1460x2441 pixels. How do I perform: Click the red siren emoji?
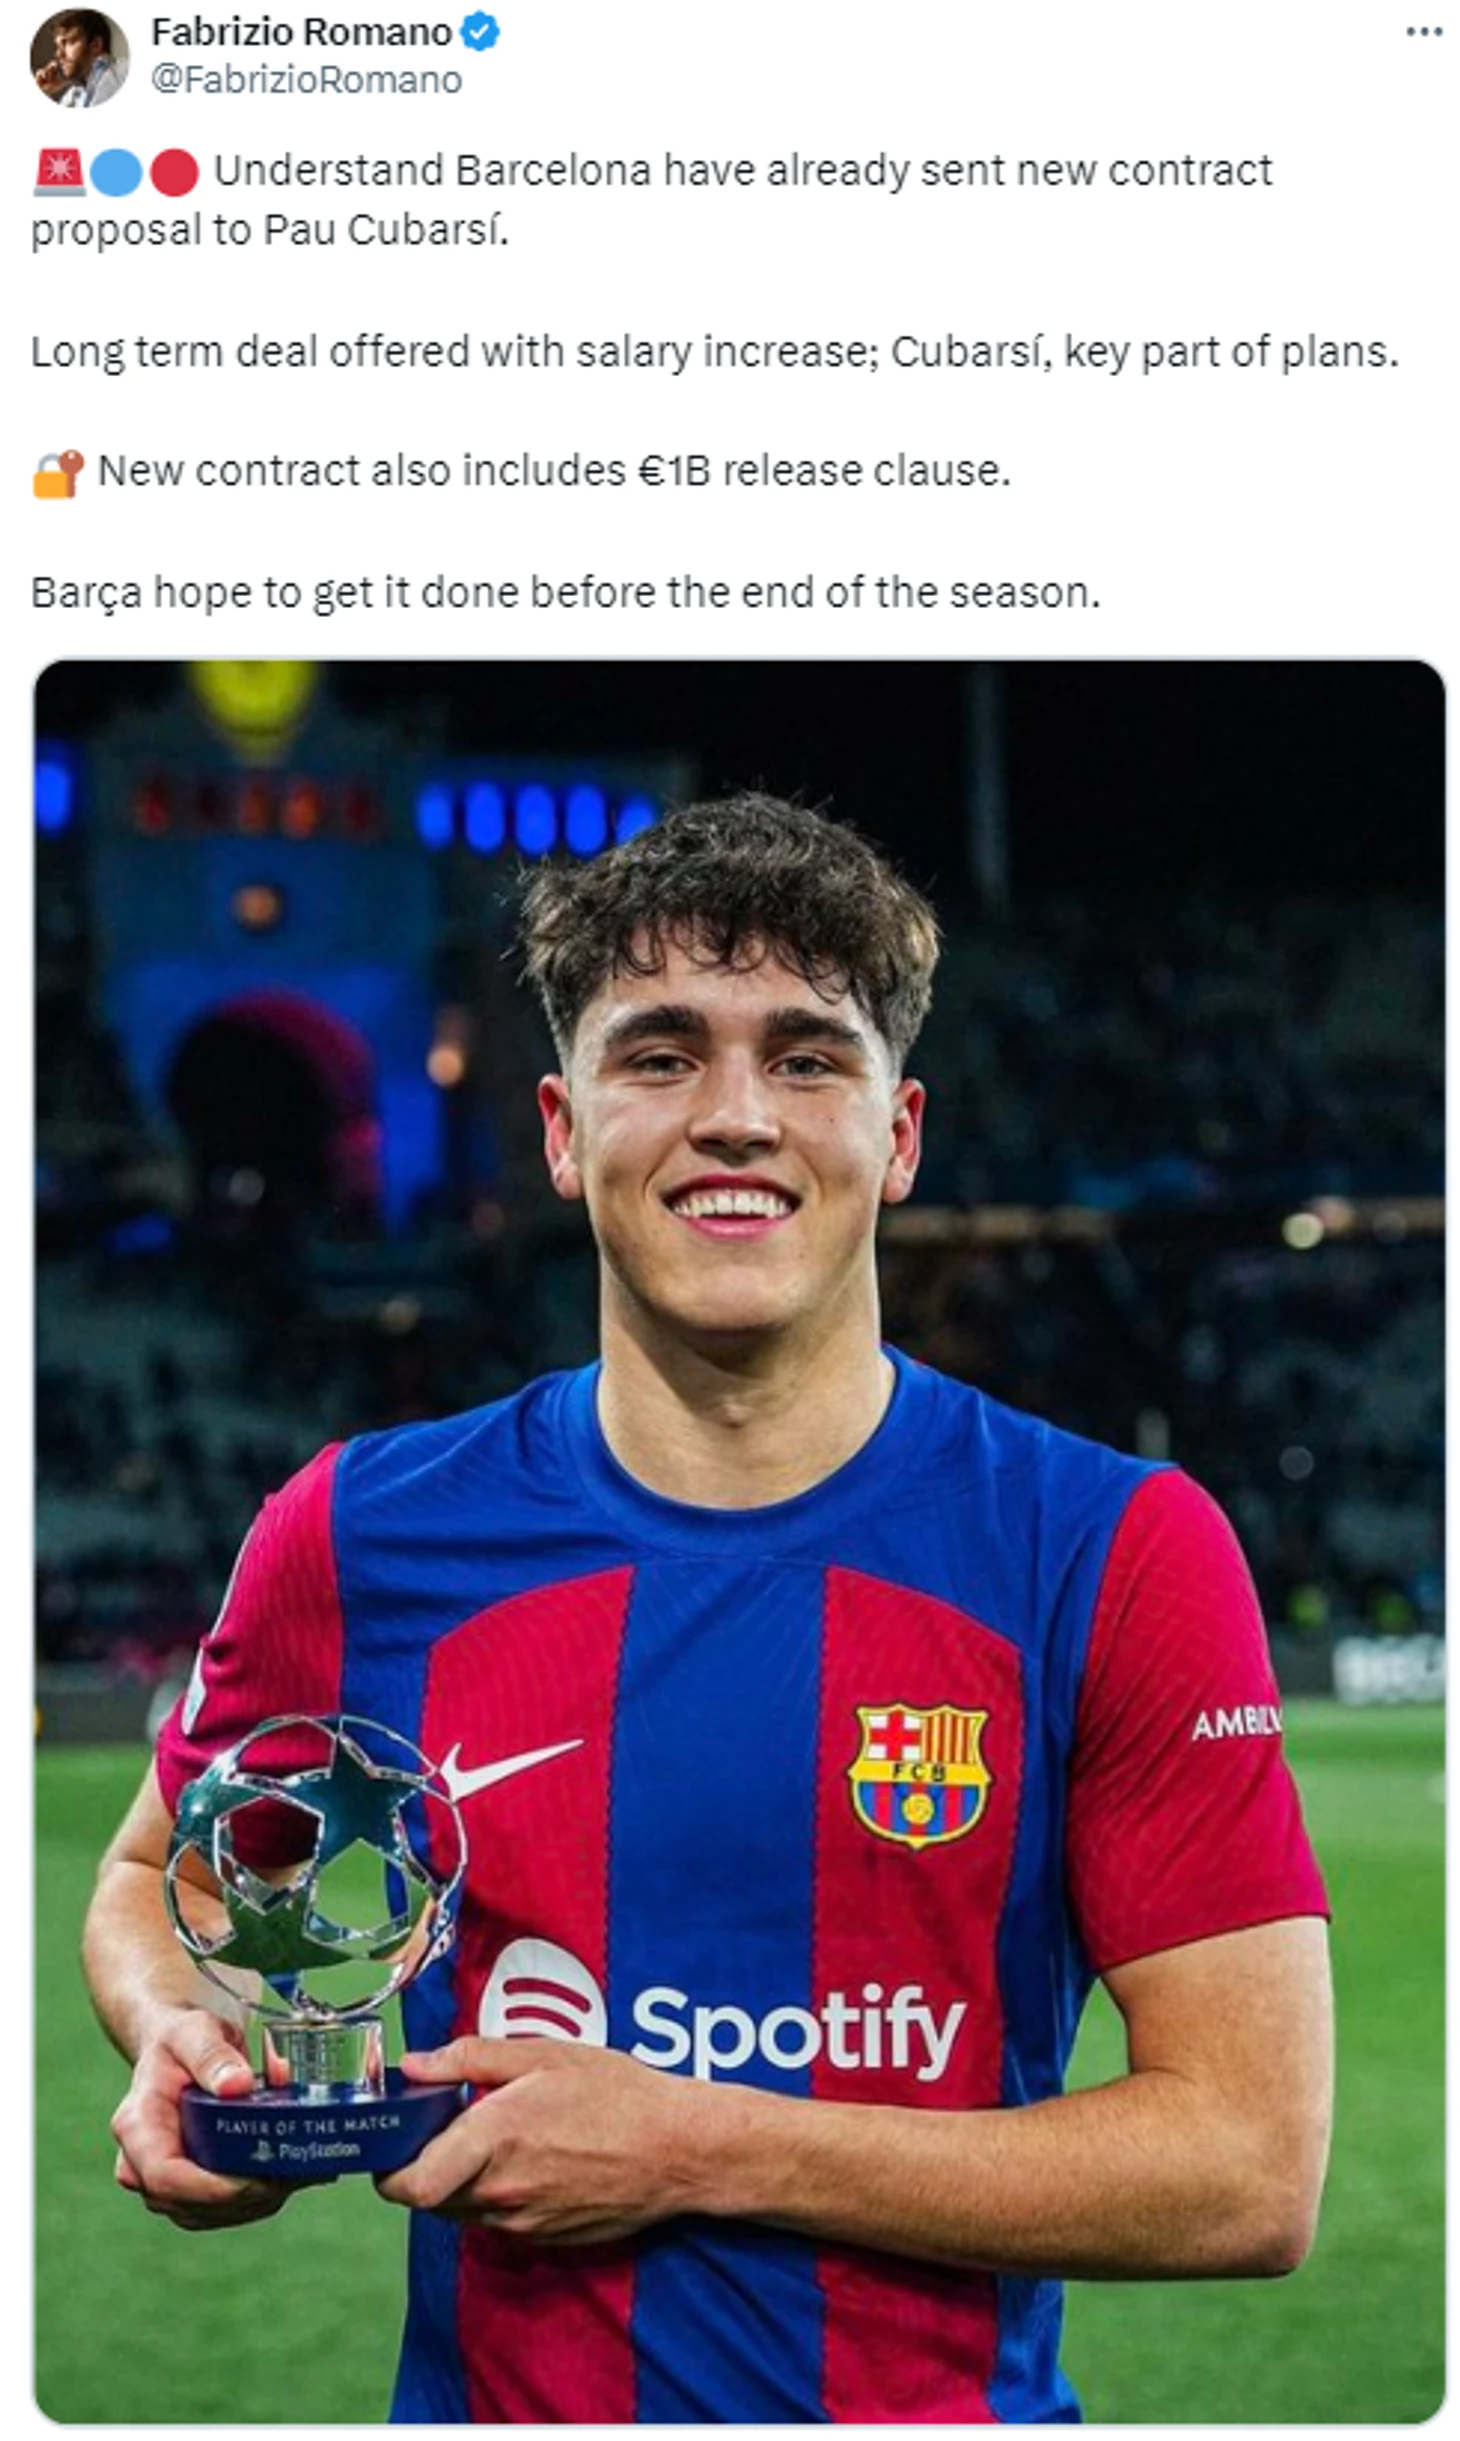pyautogui.click(x=58, y=172)
